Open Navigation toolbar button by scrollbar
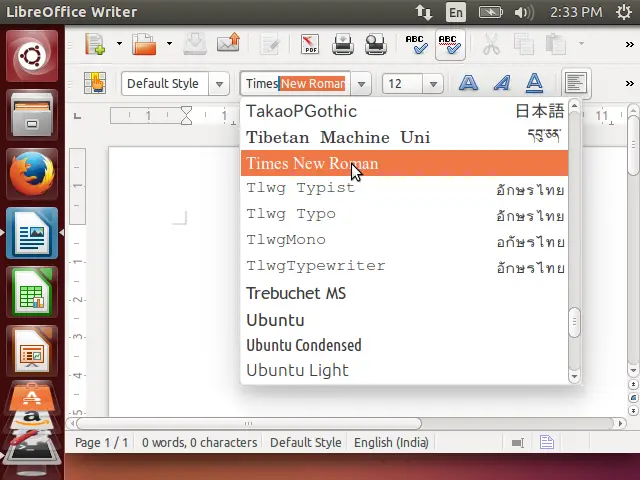The width and height of the screenshot is (640, 480). click(633, 397)
